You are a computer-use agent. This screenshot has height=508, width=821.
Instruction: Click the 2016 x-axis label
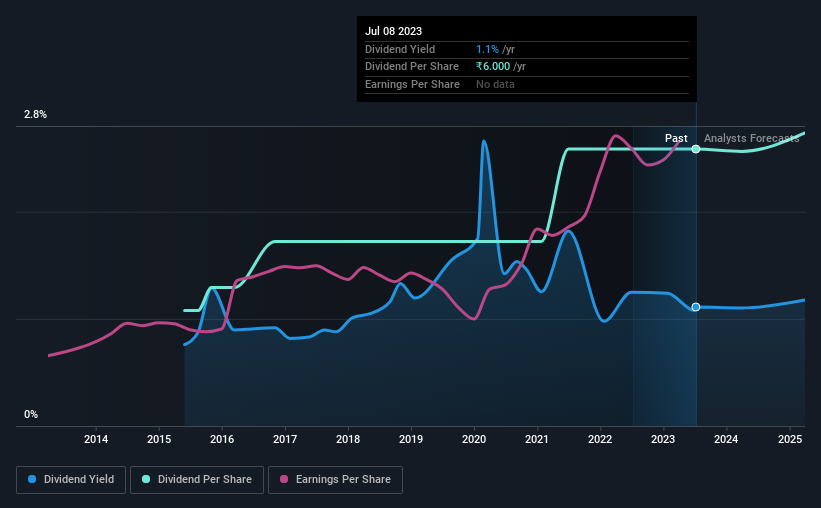tap(222, 439)
